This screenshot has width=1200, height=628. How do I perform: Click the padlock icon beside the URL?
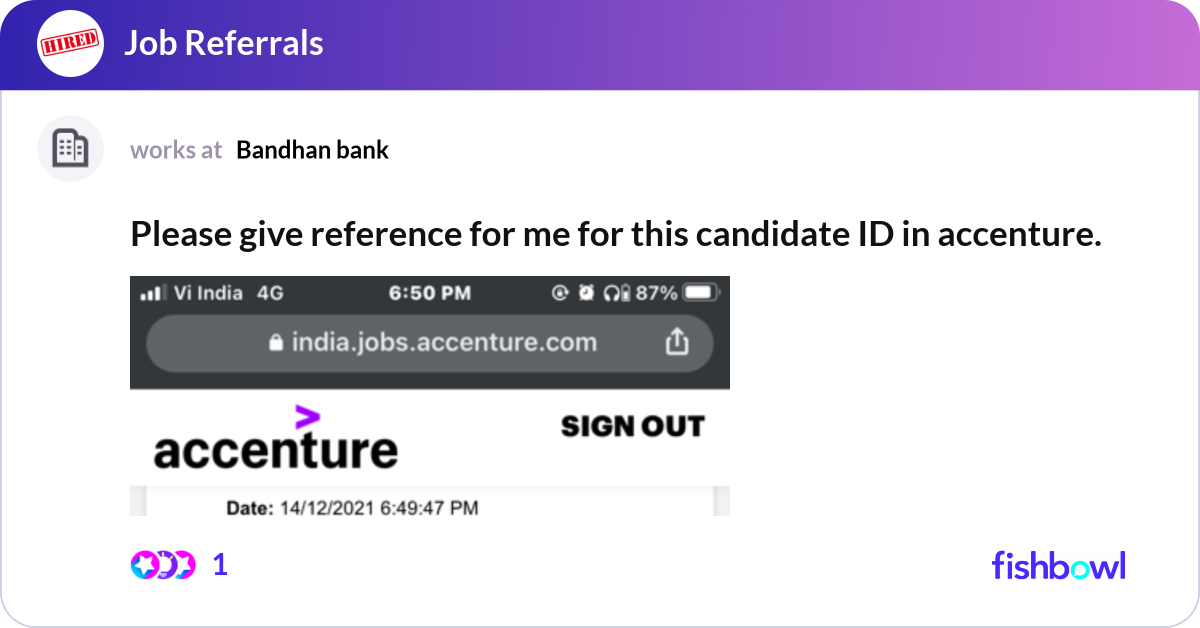click(x=276, y=343)
